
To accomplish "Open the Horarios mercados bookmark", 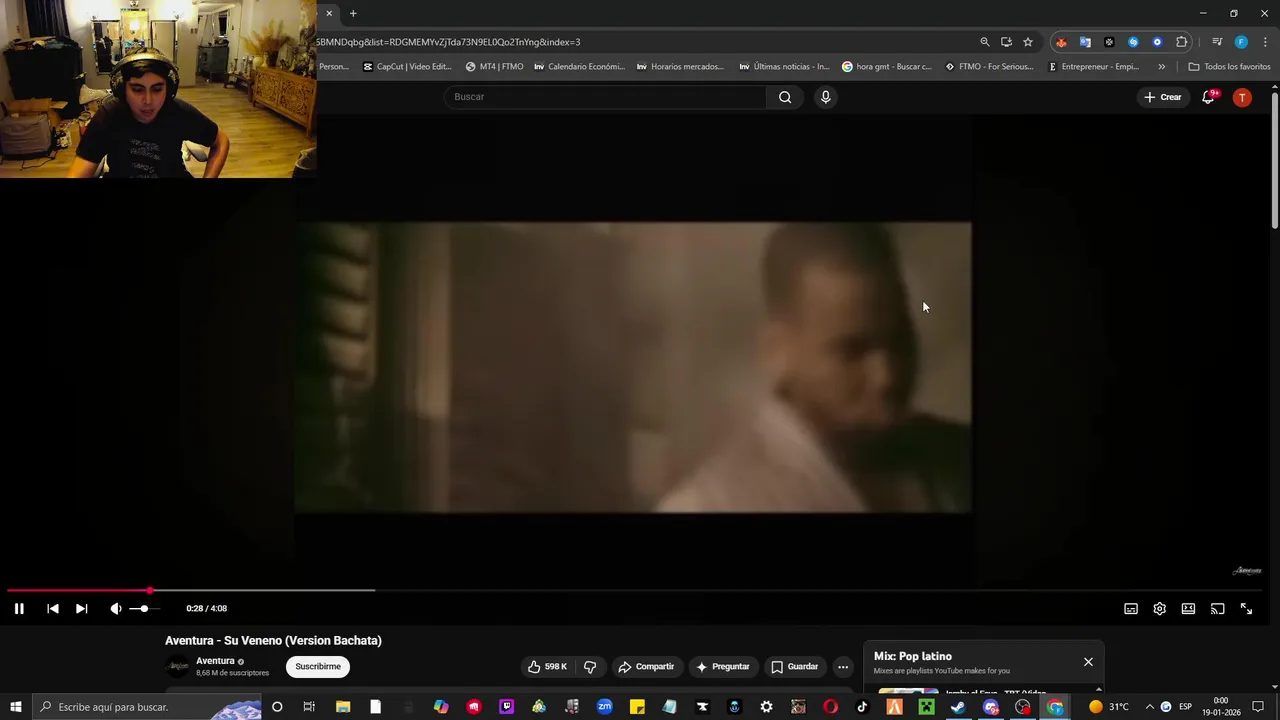I will click(680, 67).
